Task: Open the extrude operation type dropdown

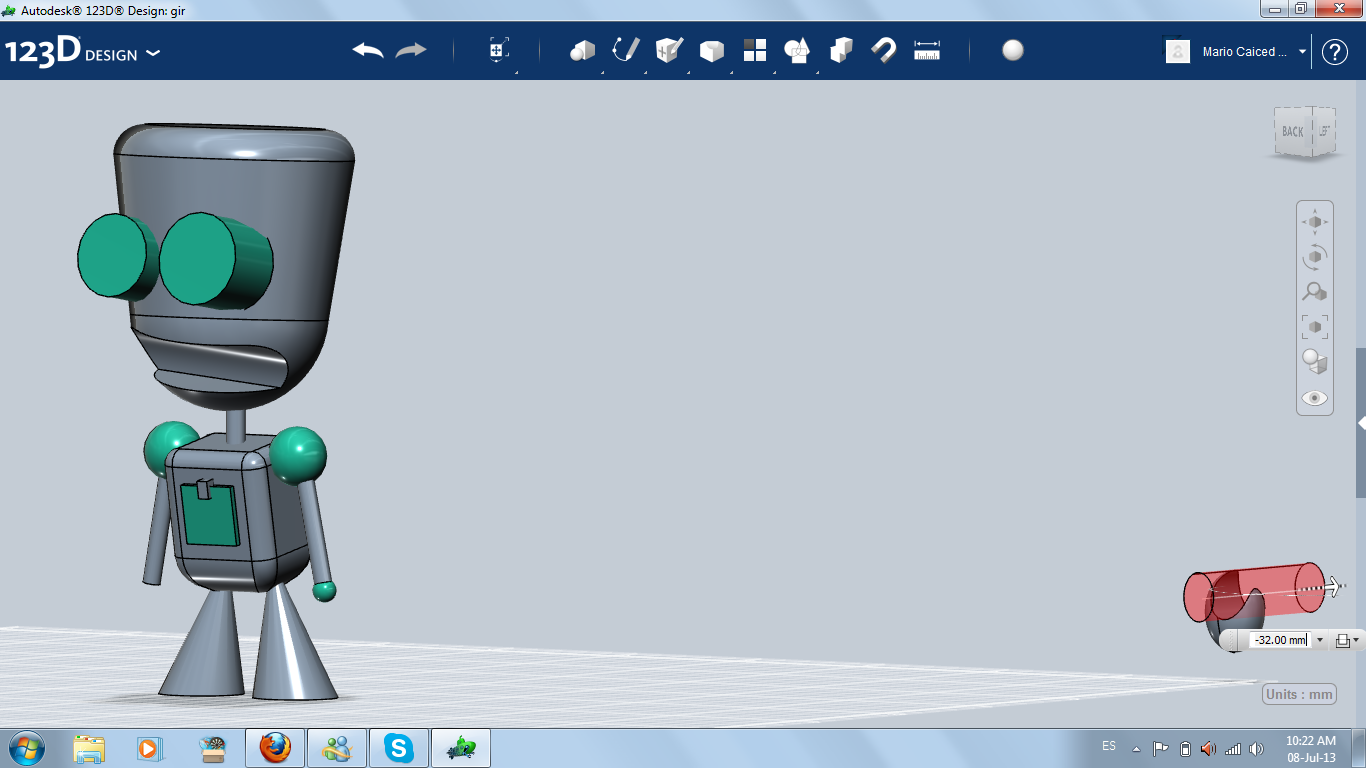Action: [1348, 640]
